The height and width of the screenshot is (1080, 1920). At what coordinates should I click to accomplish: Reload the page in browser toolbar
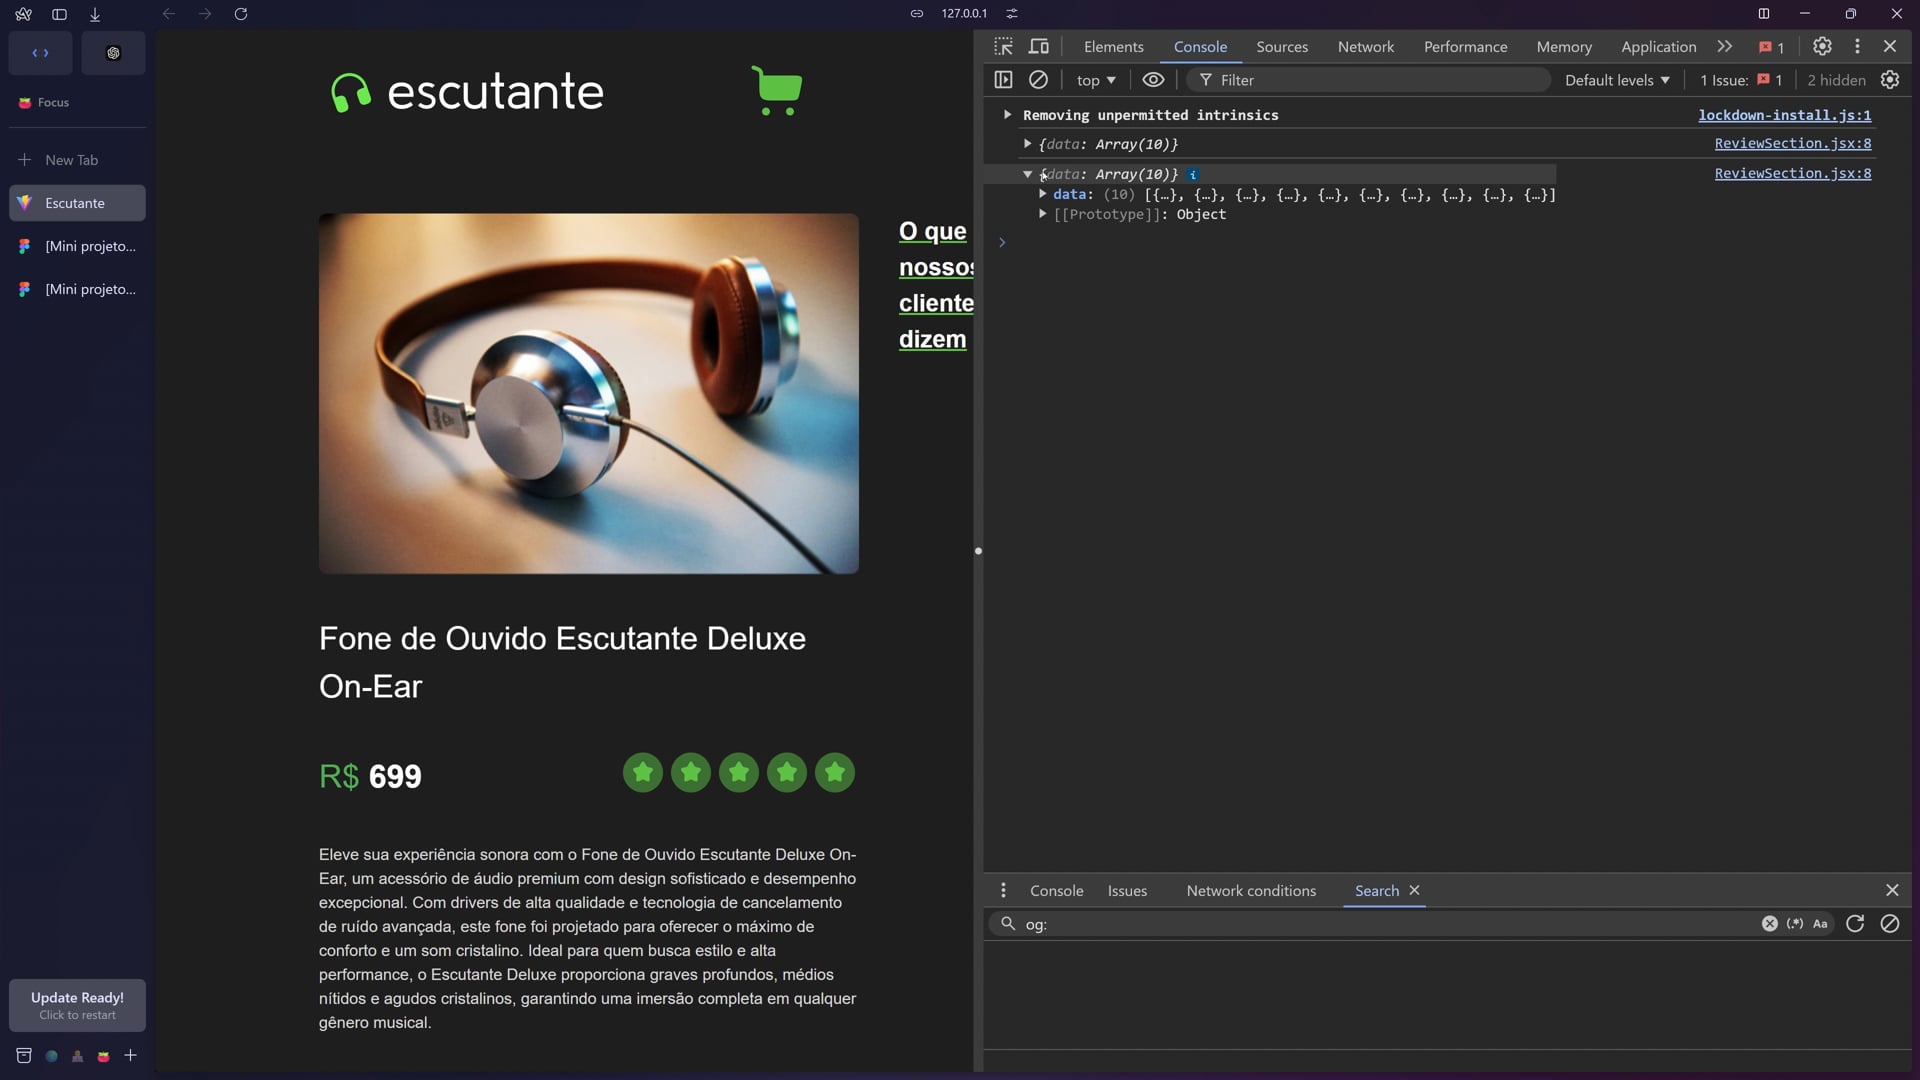241,14
